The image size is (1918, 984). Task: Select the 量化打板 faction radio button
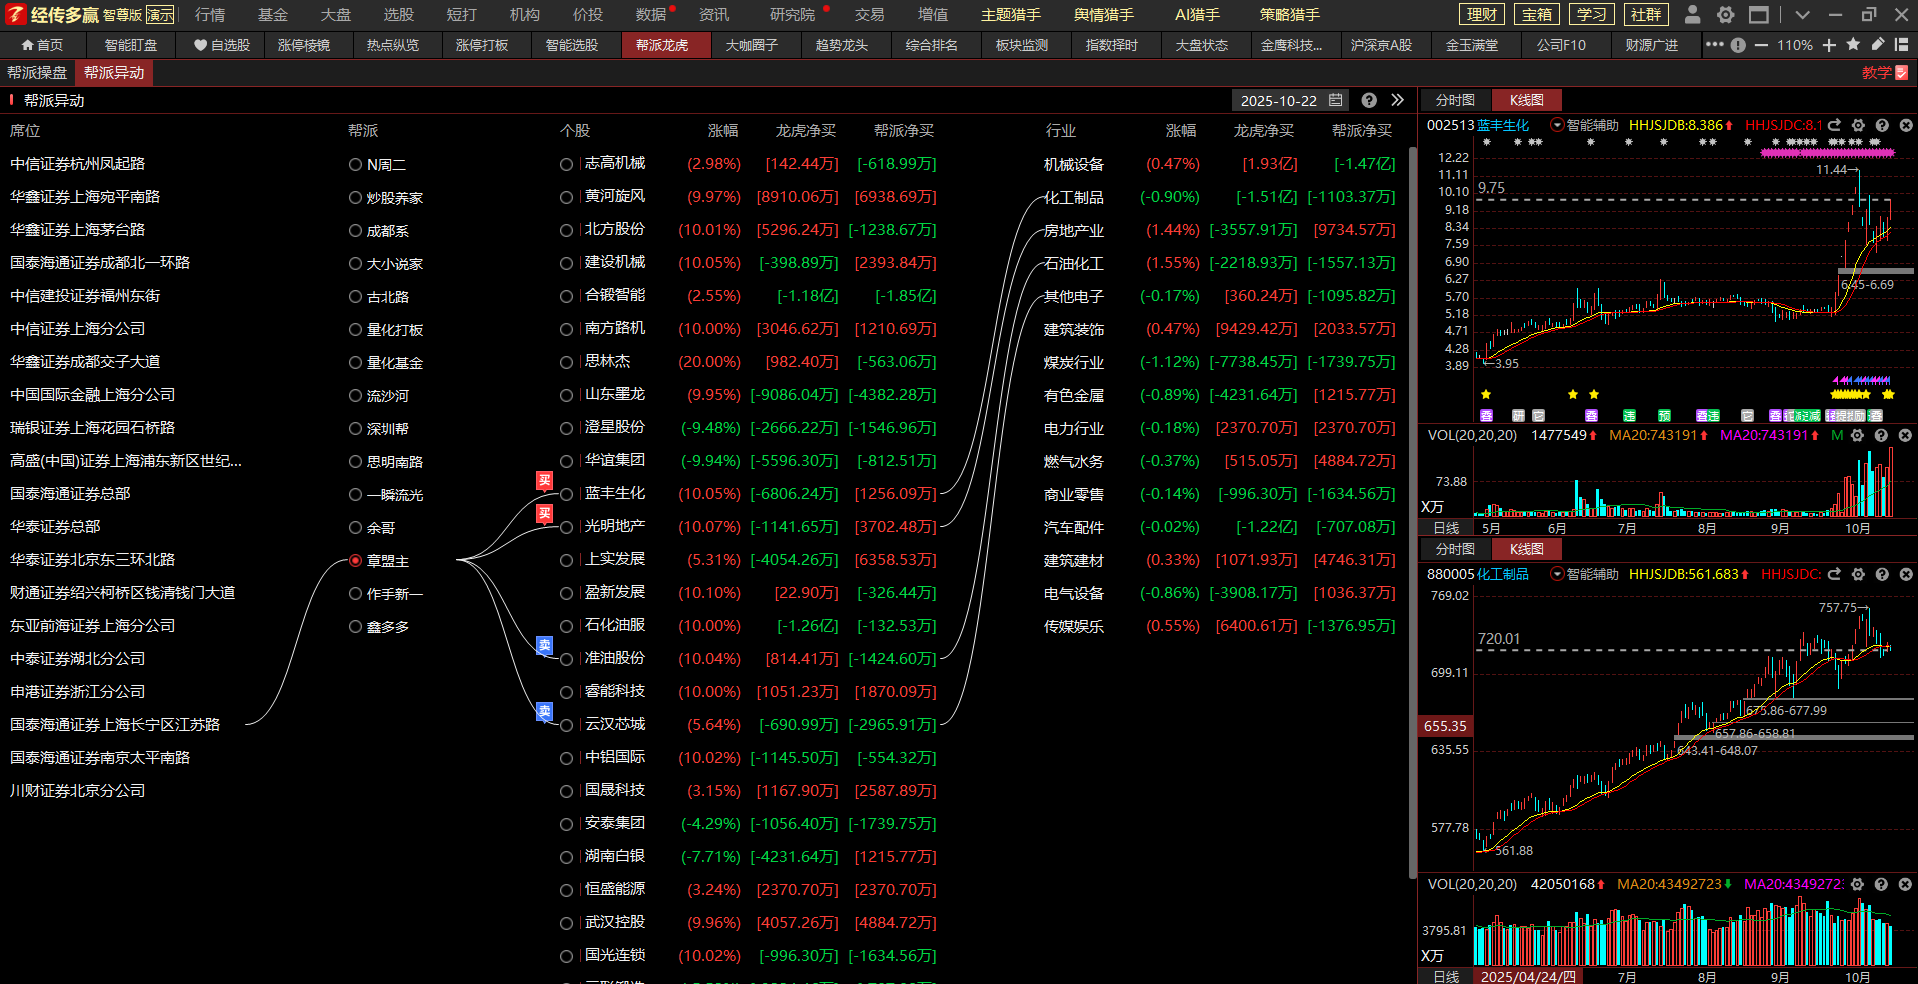[355, 330]
